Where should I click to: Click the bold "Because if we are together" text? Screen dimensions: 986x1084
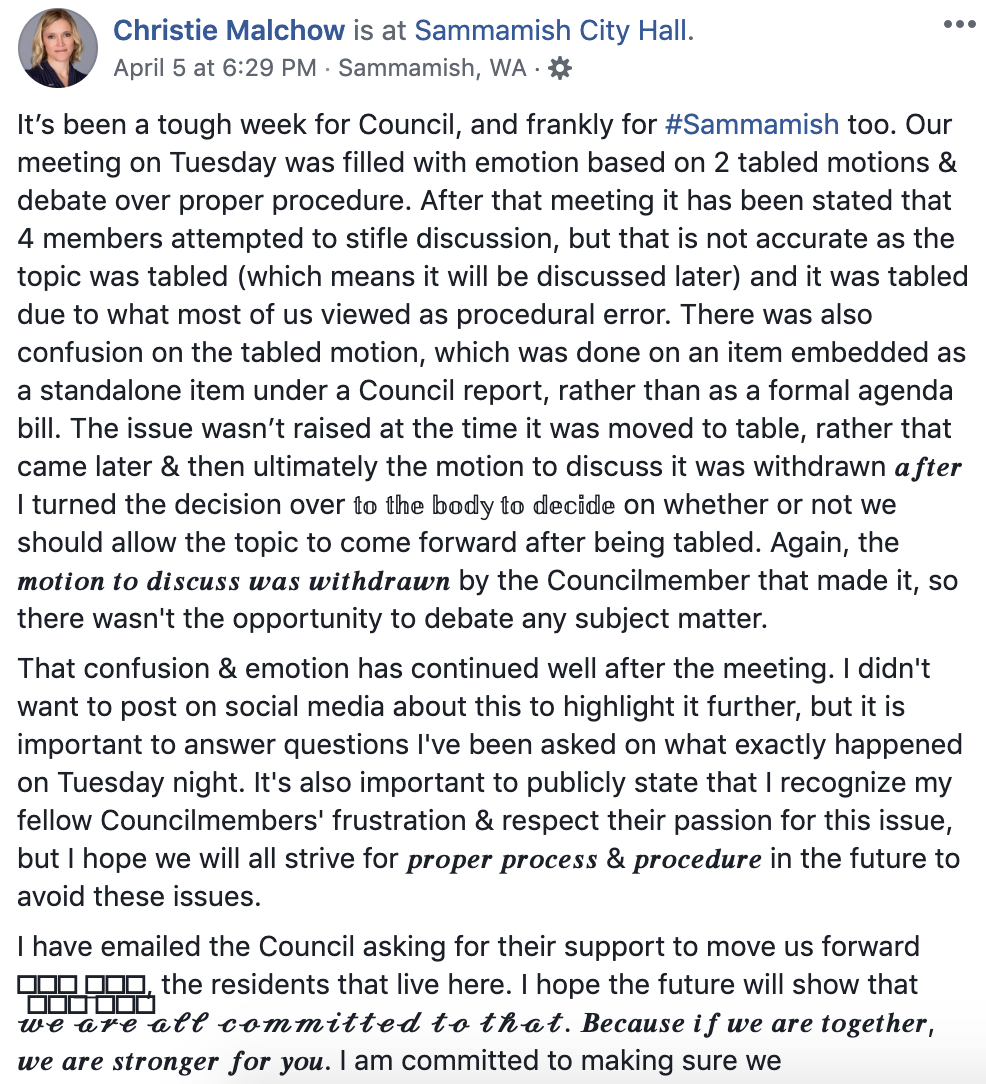(x=758, y=1024)
